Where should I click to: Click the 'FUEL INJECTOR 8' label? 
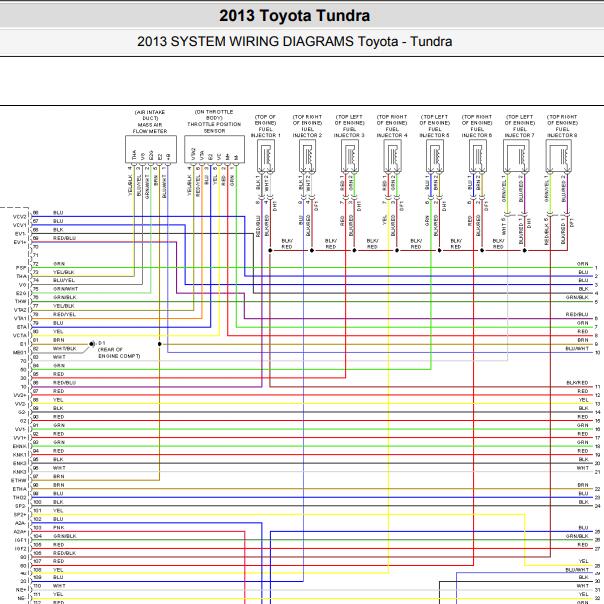pyautogui.click(x=562, y=132)
